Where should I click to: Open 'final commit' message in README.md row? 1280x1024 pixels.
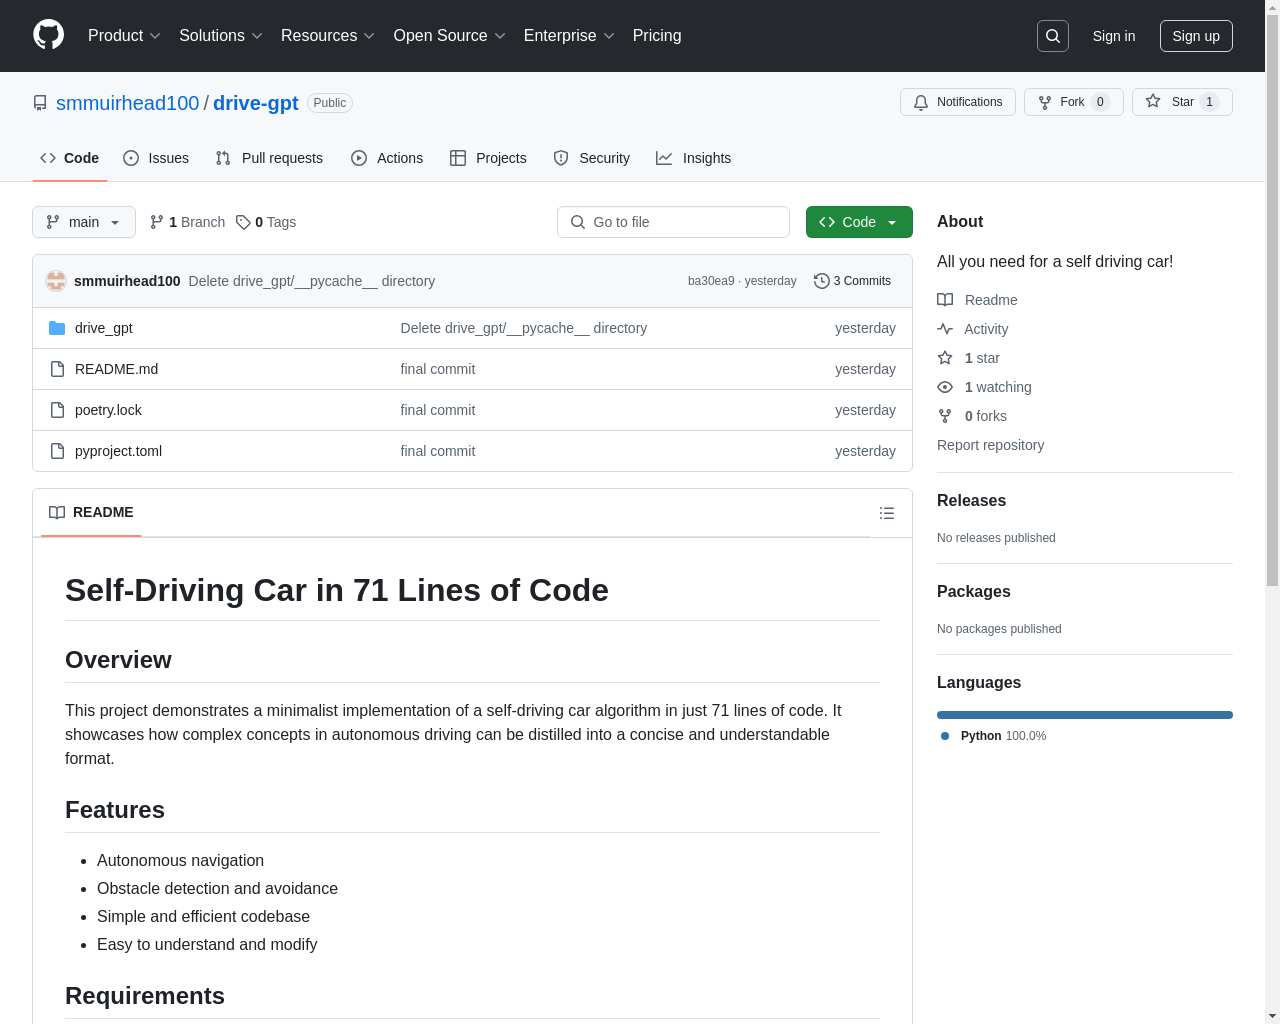(438, 369)
